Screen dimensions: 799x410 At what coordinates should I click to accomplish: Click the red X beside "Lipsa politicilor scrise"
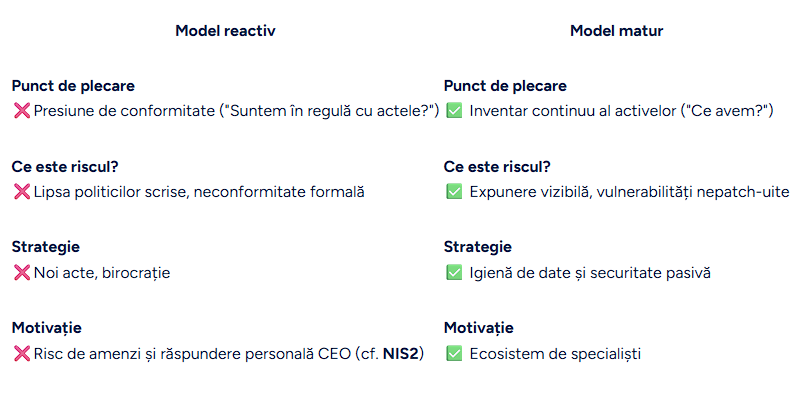(x=21, y=192)
